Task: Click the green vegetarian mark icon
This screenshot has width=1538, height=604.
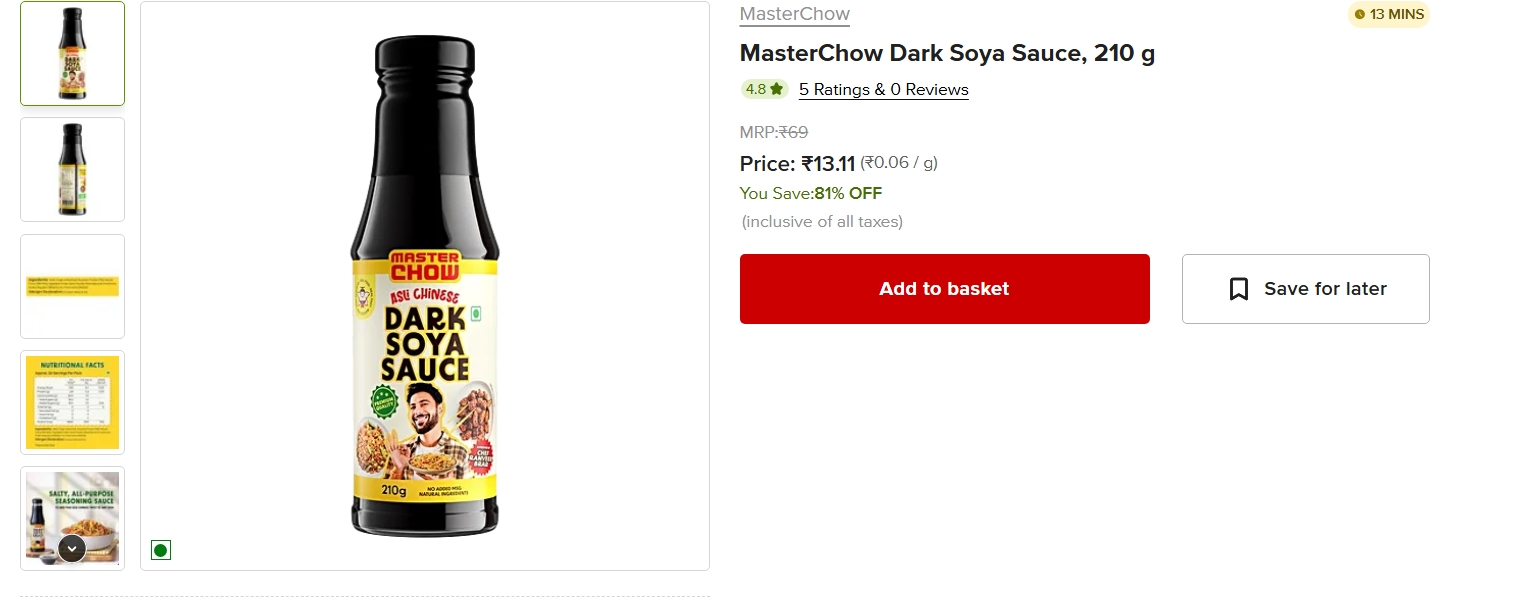Action: click(x=161, y=550)
